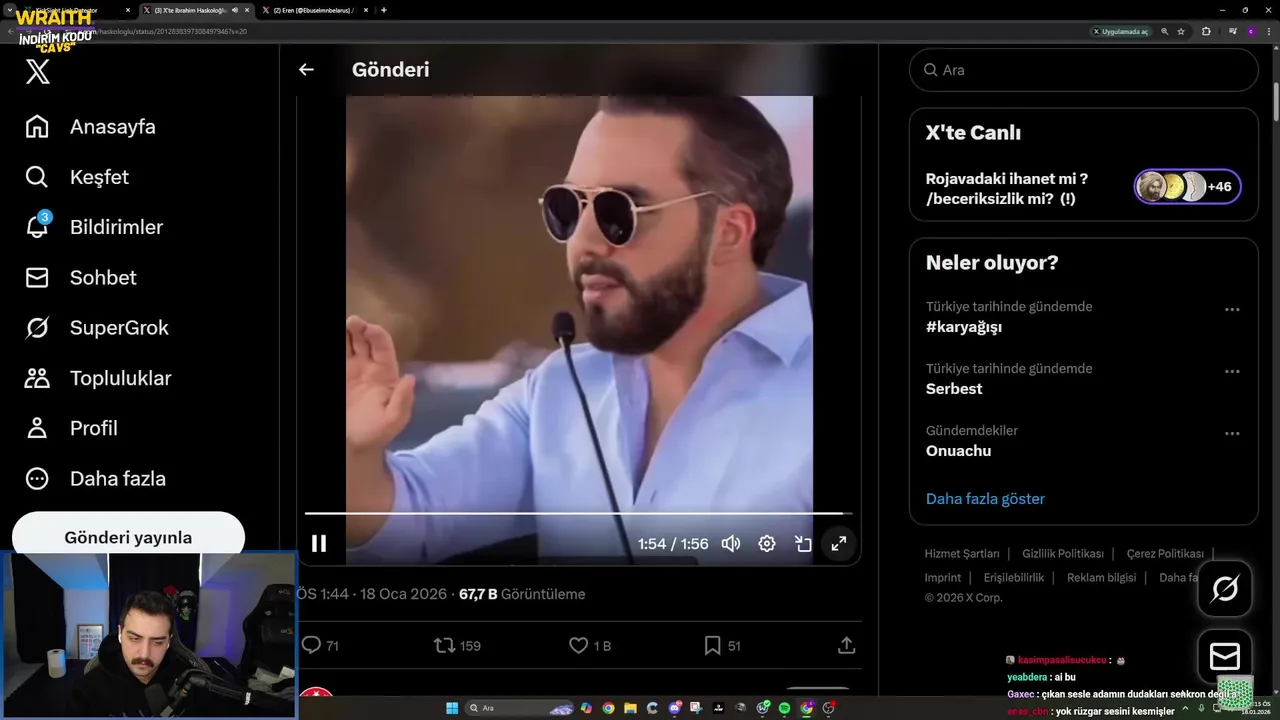Join Rojavadaki ihanet mi live space
Image resolution: width=1280 pixels, height=720 pixels.
1007,188
